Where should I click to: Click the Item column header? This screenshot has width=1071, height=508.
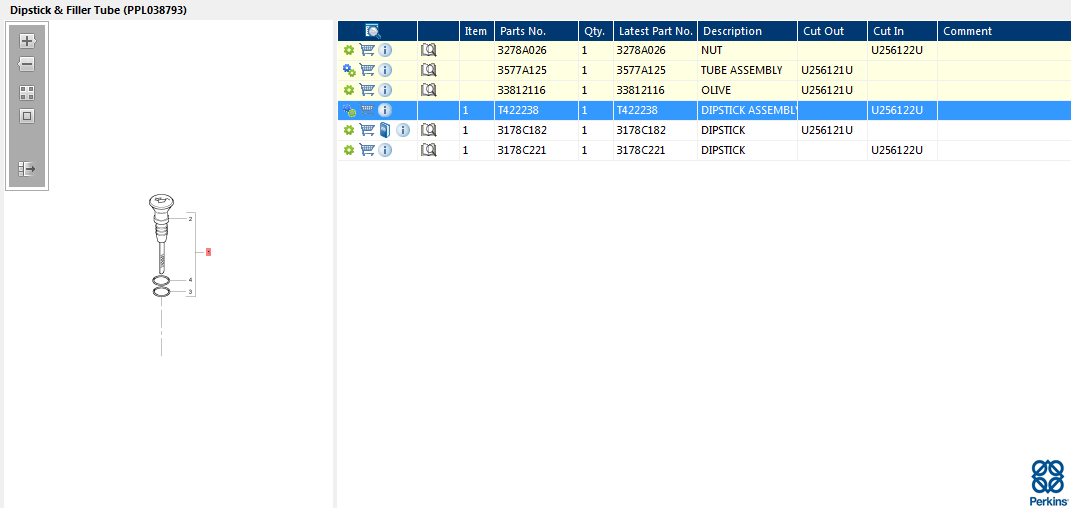(x=477, y=31)
